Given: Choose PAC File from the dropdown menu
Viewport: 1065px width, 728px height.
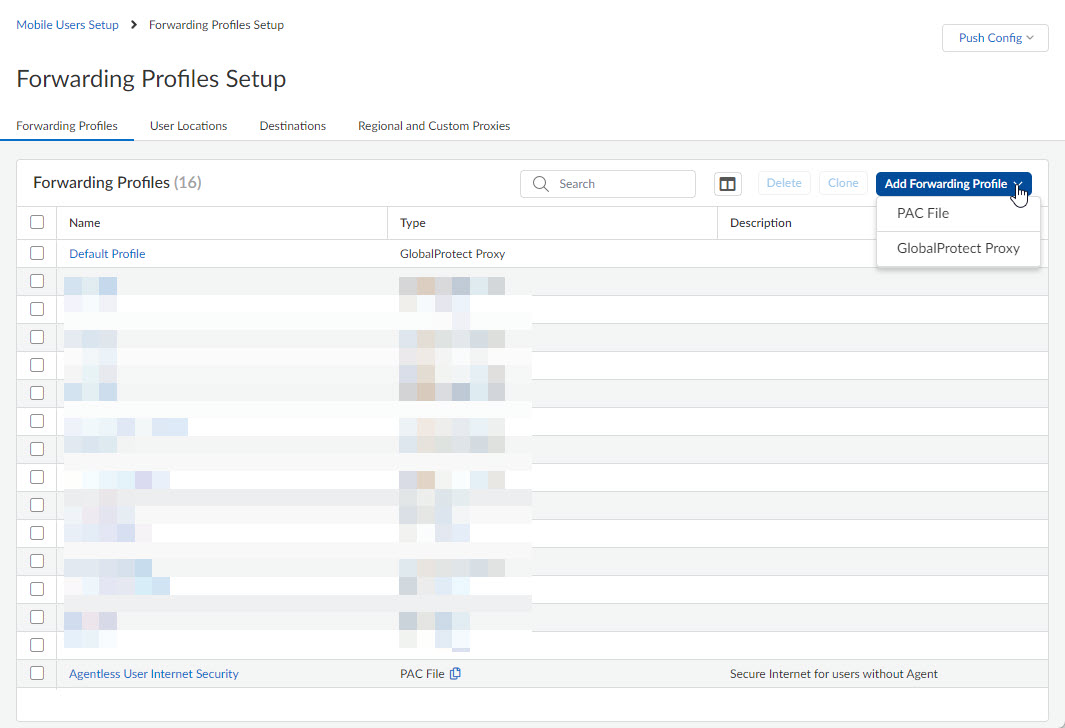Looking at the screenshot, I should tap(923, 213).
